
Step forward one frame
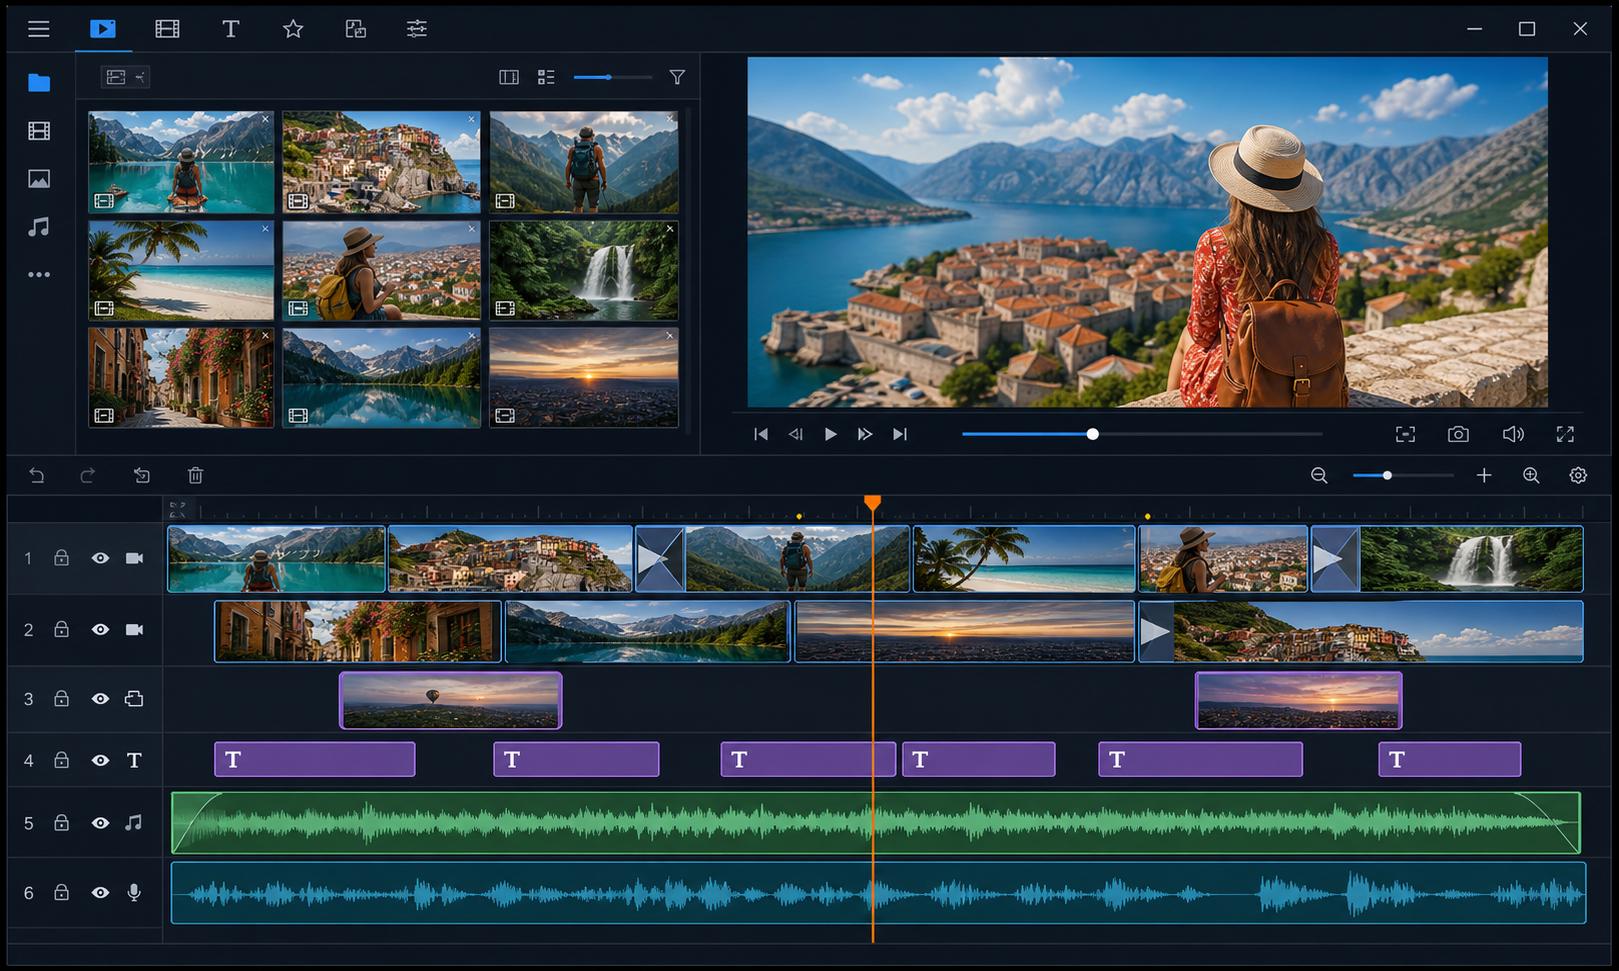pyautogui.click(x=865, y=434)
